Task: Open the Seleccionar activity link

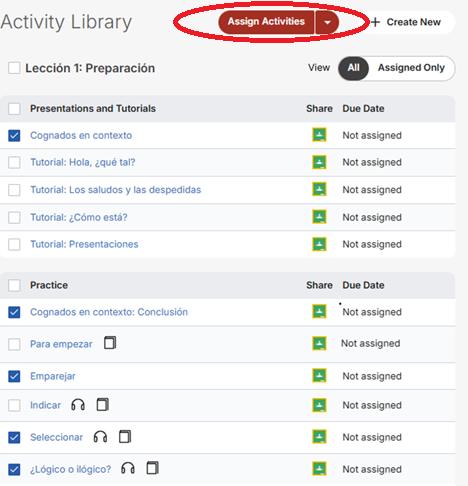Action: click(56, 437)
